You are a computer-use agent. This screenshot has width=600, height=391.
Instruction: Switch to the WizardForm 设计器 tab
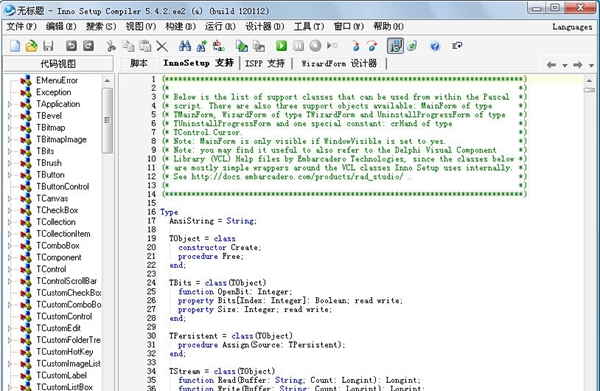tap(339, 63)
